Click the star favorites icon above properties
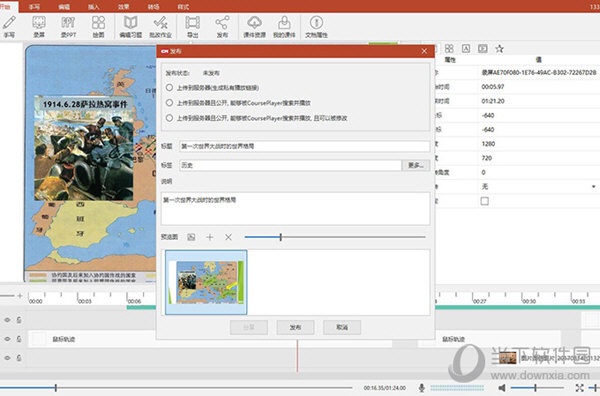Image resolution: width=600 pixels, height=396 pixels. pyautogui.click(x=499, y=49)
